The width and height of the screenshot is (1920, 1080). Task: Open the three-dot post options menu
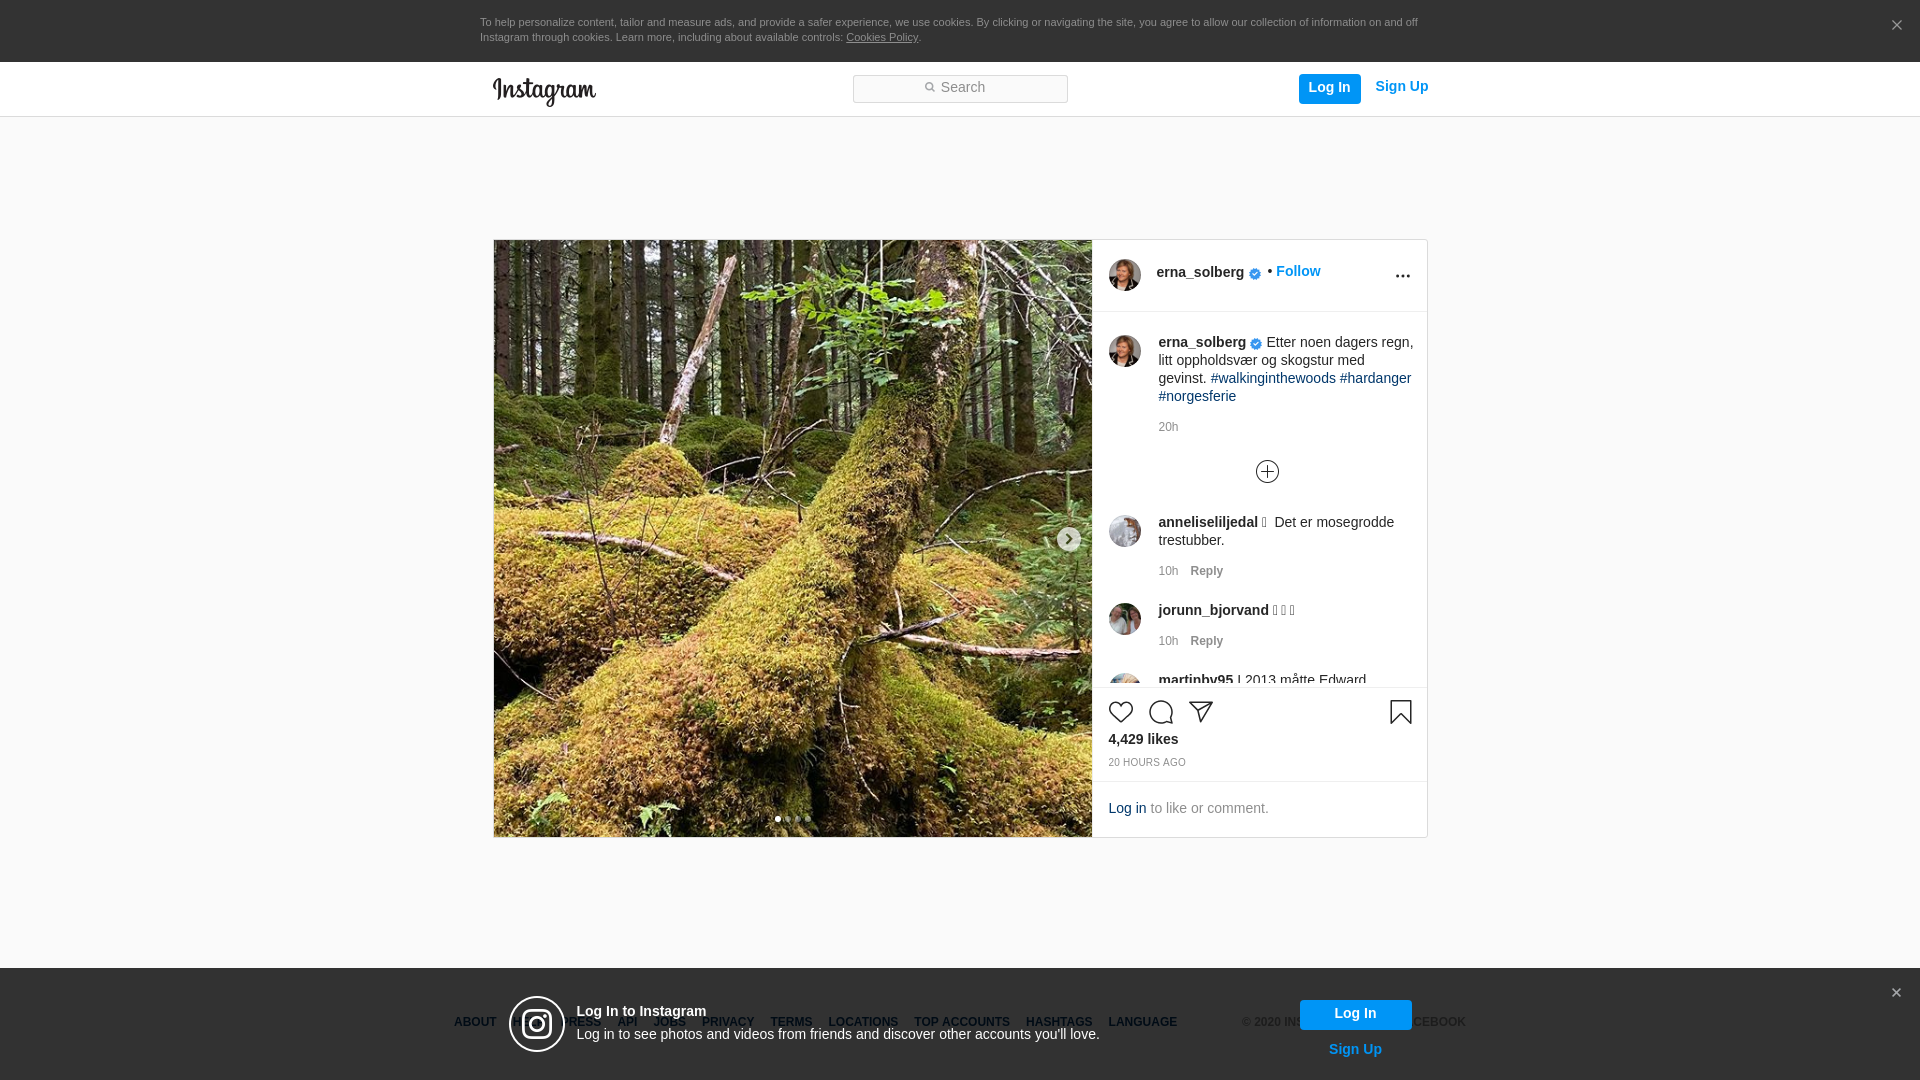tap(1402, 276)
